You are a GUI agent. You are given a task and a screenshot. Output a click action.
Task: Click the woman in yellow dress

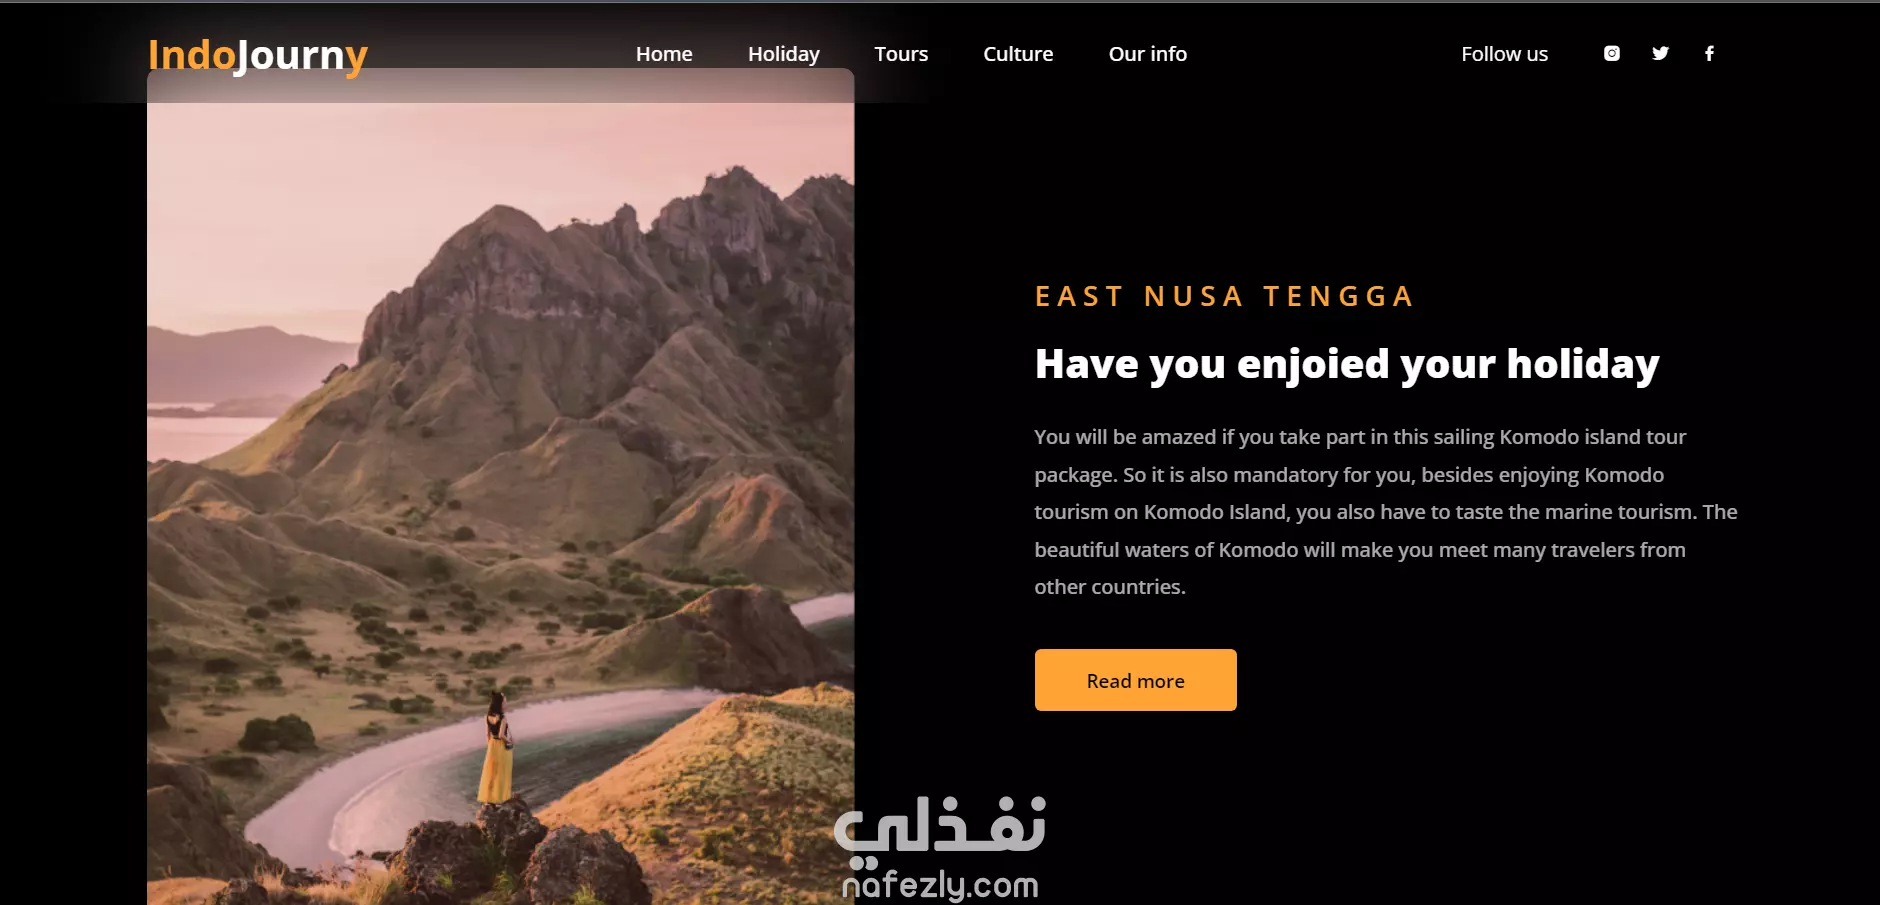(495, 748)
